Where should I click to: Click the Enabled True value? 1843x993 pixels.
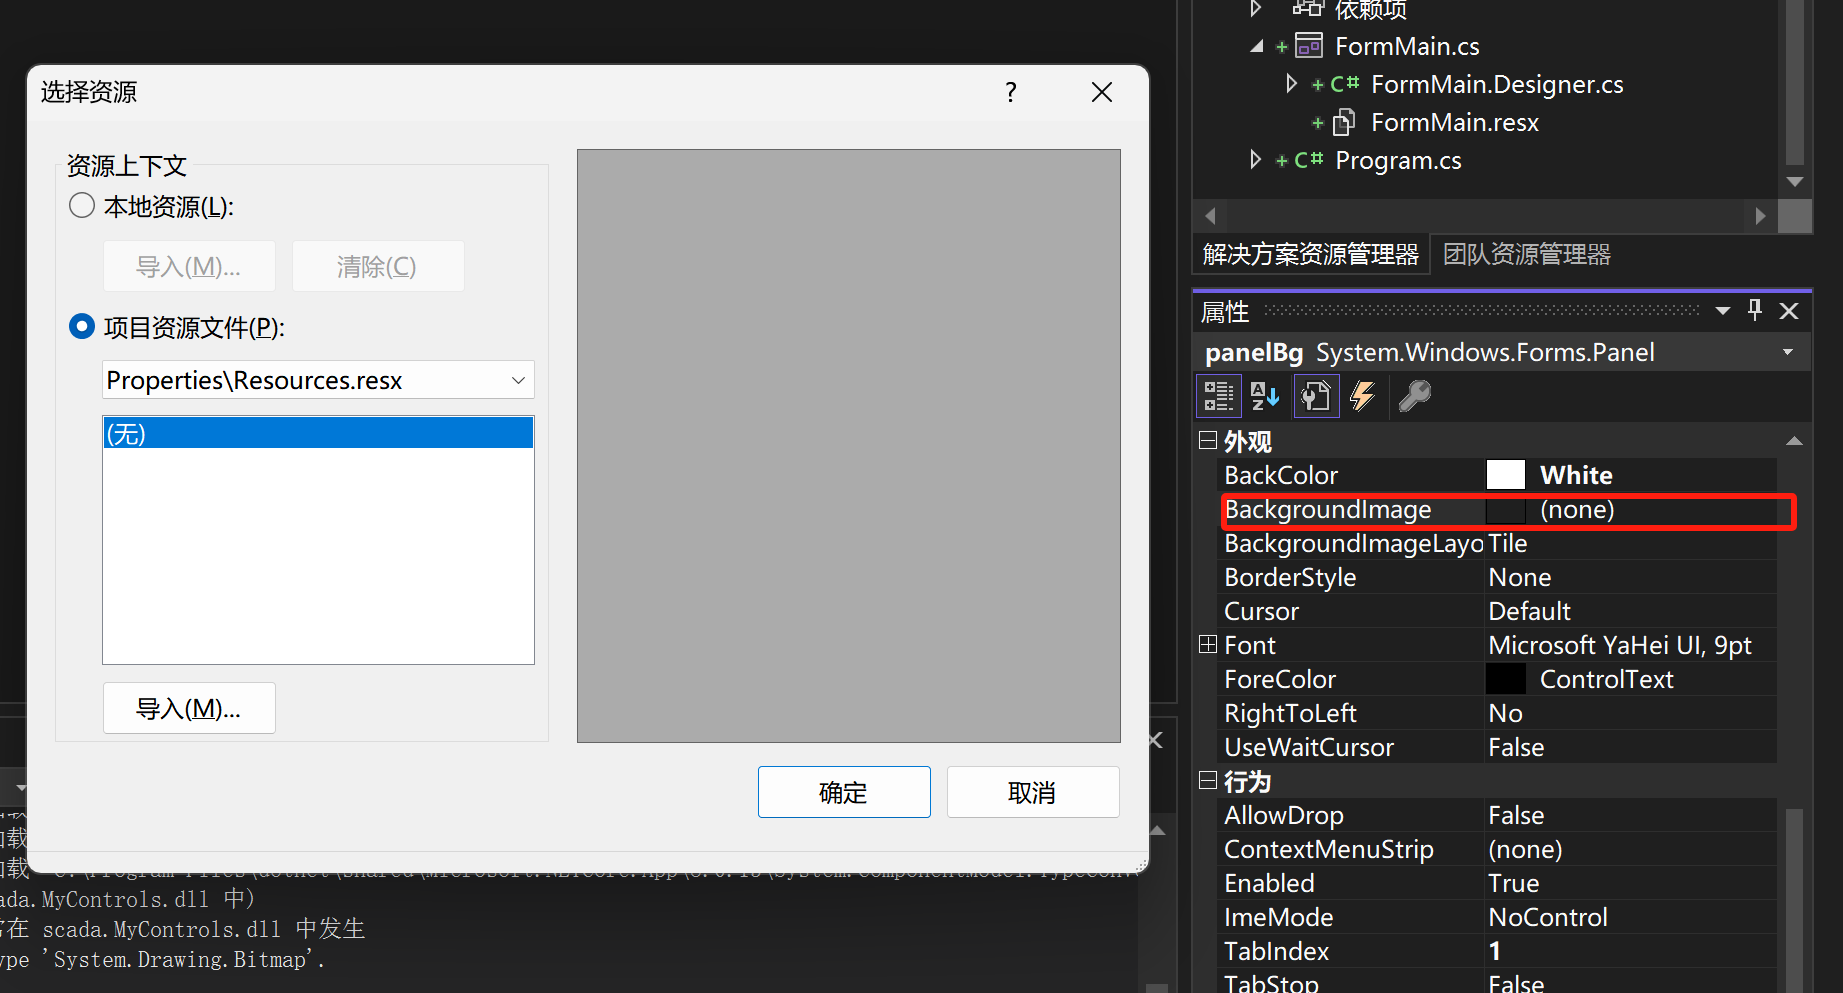coord(1514,883)
